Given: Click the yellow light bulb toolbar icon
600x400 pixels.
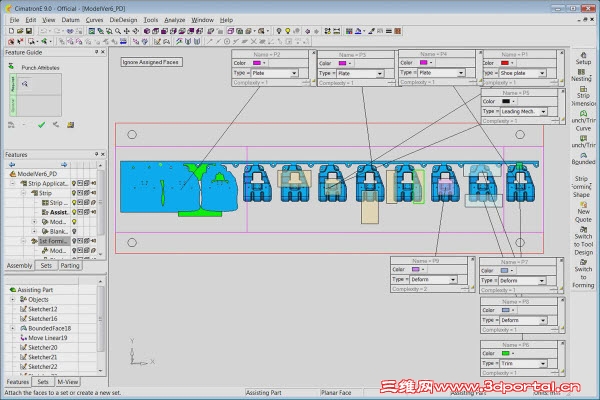Looking at the screenshot, I should click(288, 31).
